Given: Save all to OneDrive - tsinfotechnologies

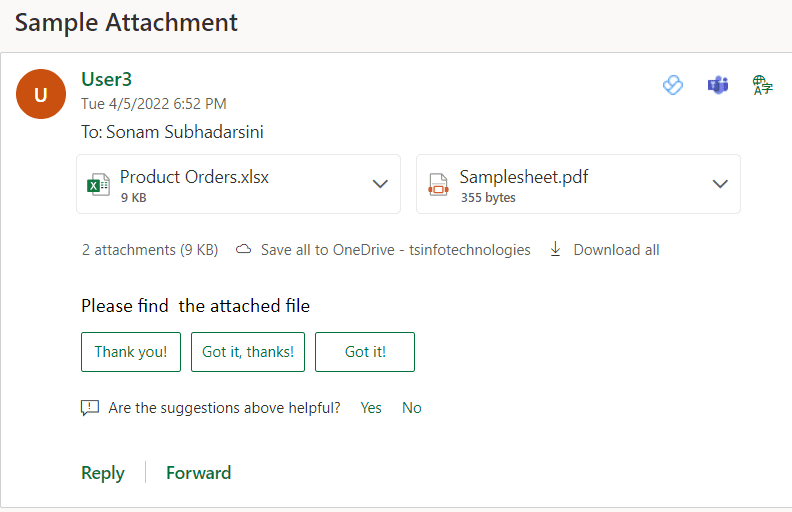Looking at the screenshot, I should click(395, 250).
